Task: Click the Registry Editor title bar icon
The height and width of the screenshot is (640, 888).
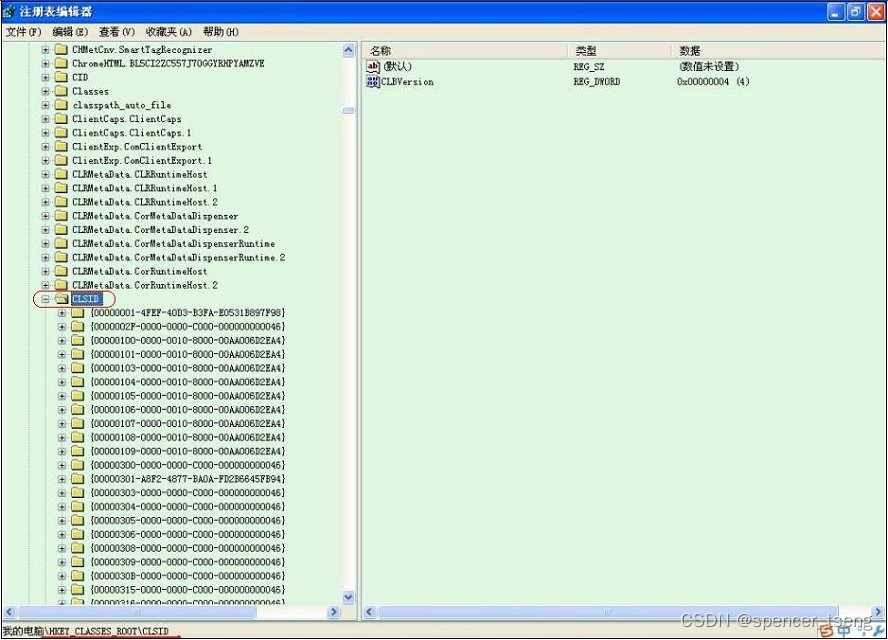Action: [x=8, y=11]
